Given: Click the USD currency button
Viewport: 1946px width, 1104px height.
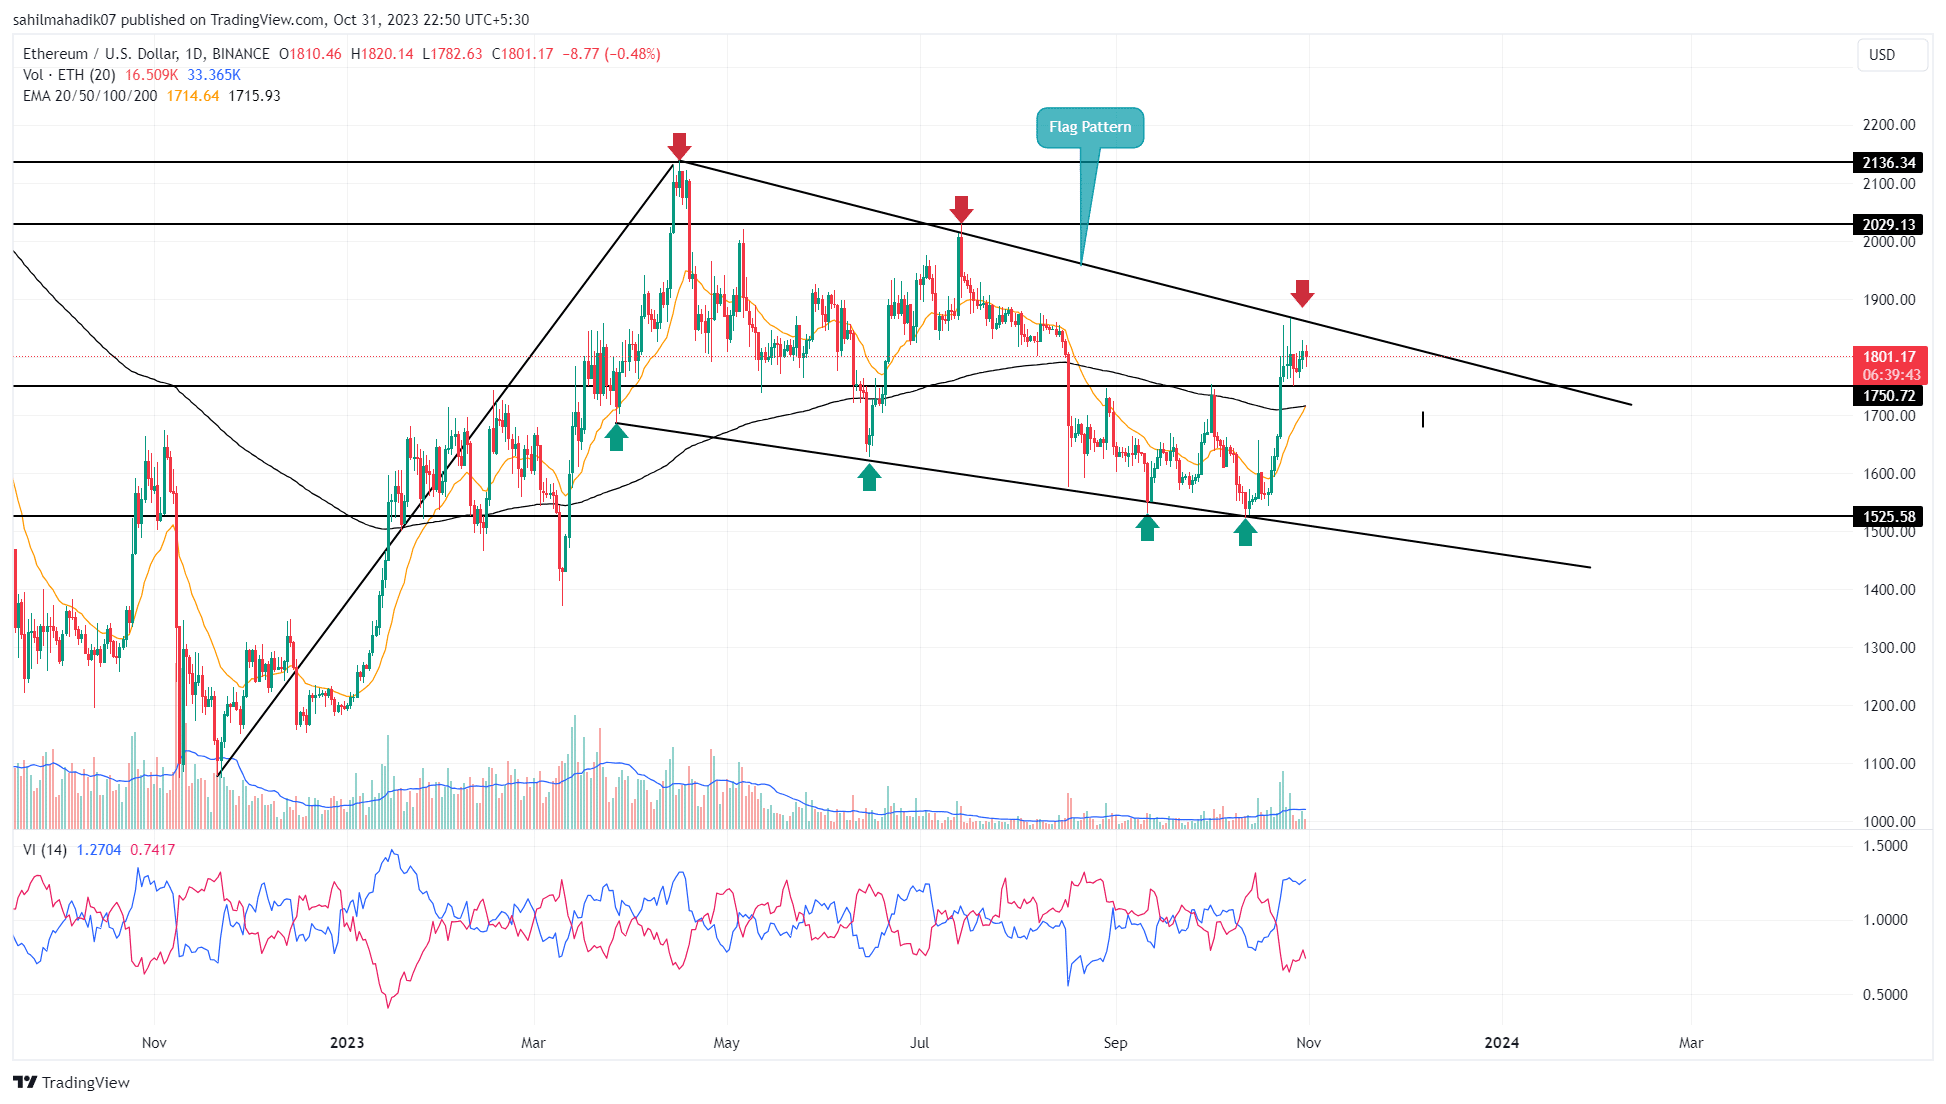Looking at the screenshot, I should click(1891, 55).
